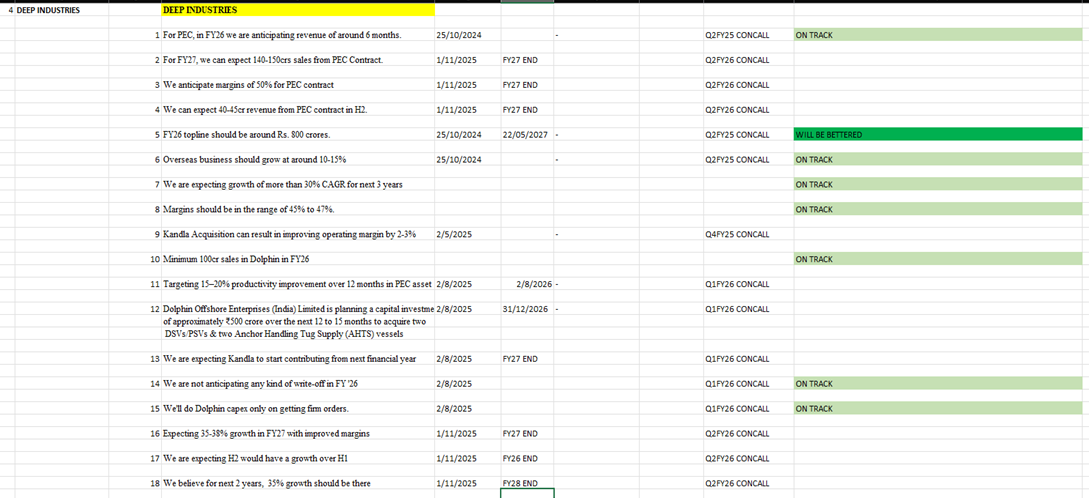Image resolution: width=1089 pixels, height=498 pixels.
Task: Click the "FY28 END" cell
Action: pos(521,484)
